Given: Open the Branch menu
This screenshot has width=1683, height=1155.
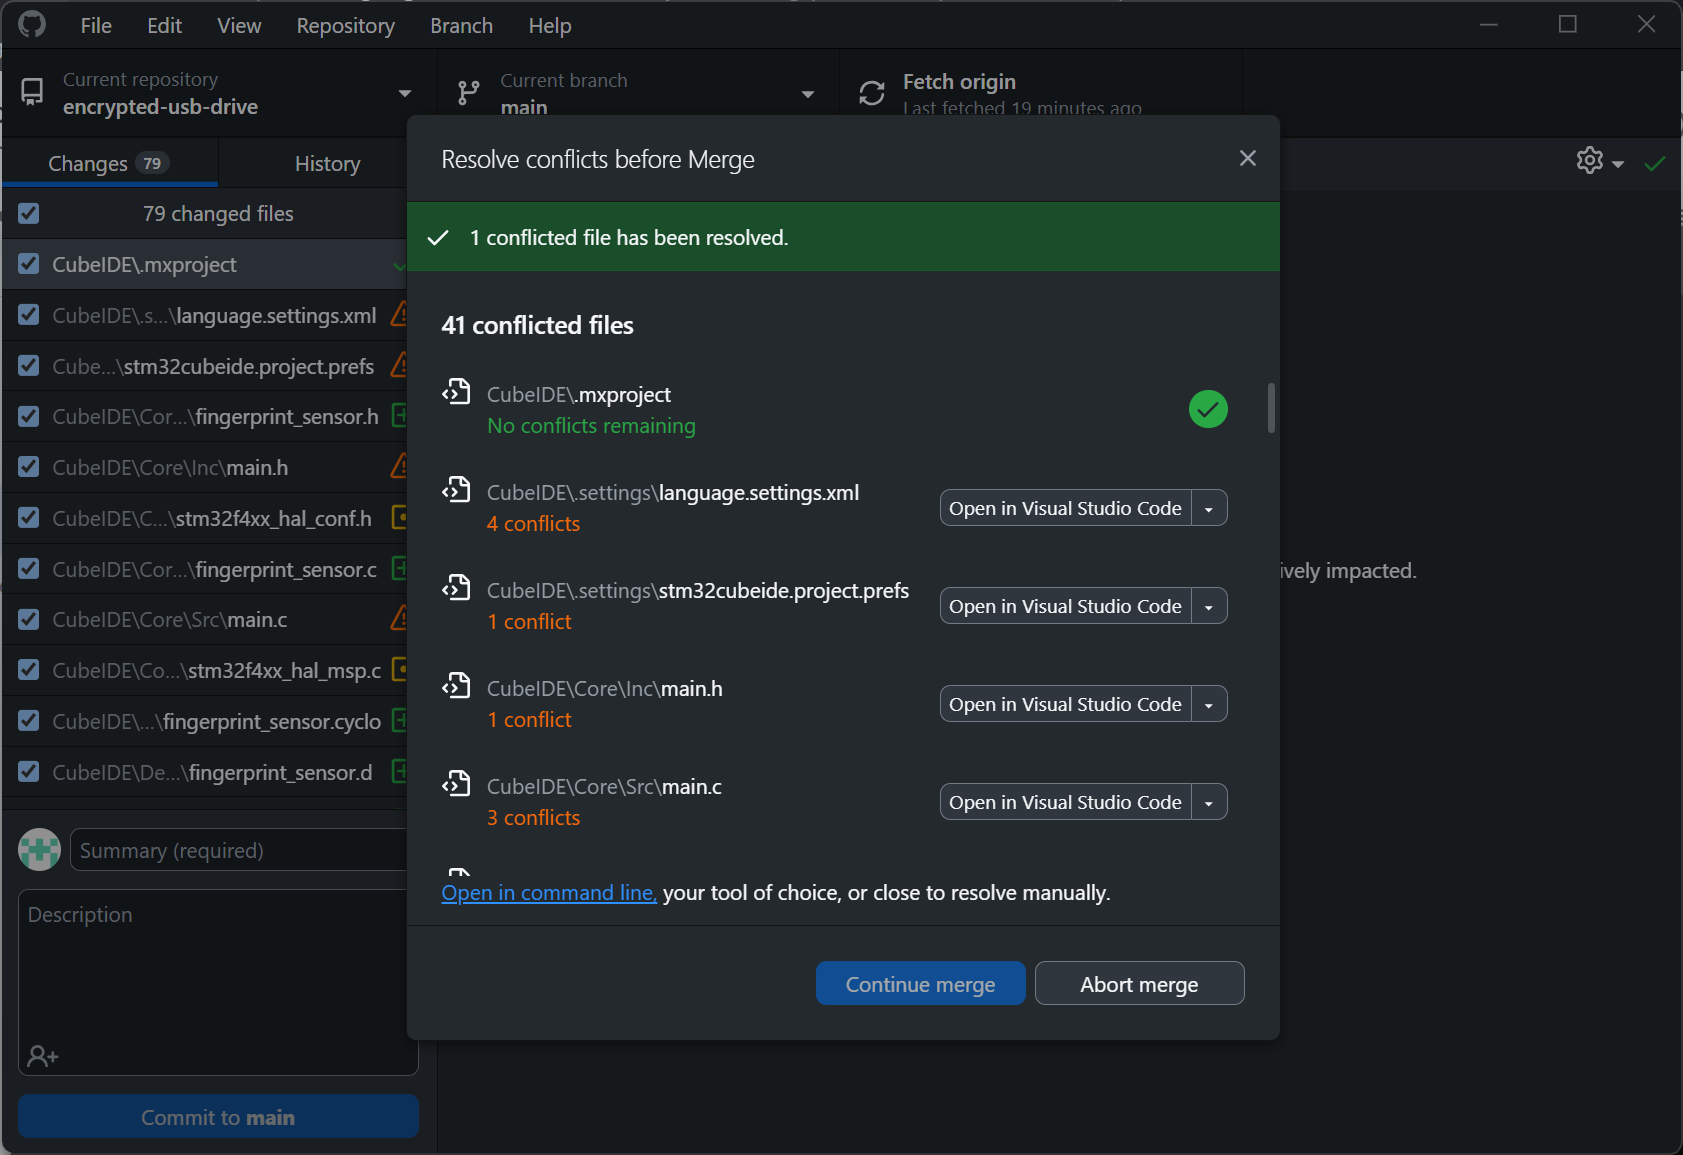Looking at the screenshot, I should [461, 25].
